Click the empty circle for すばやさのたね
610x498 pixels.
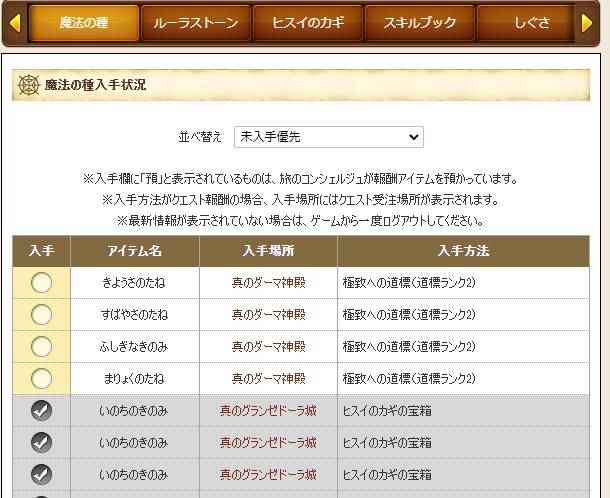[41, 314]
